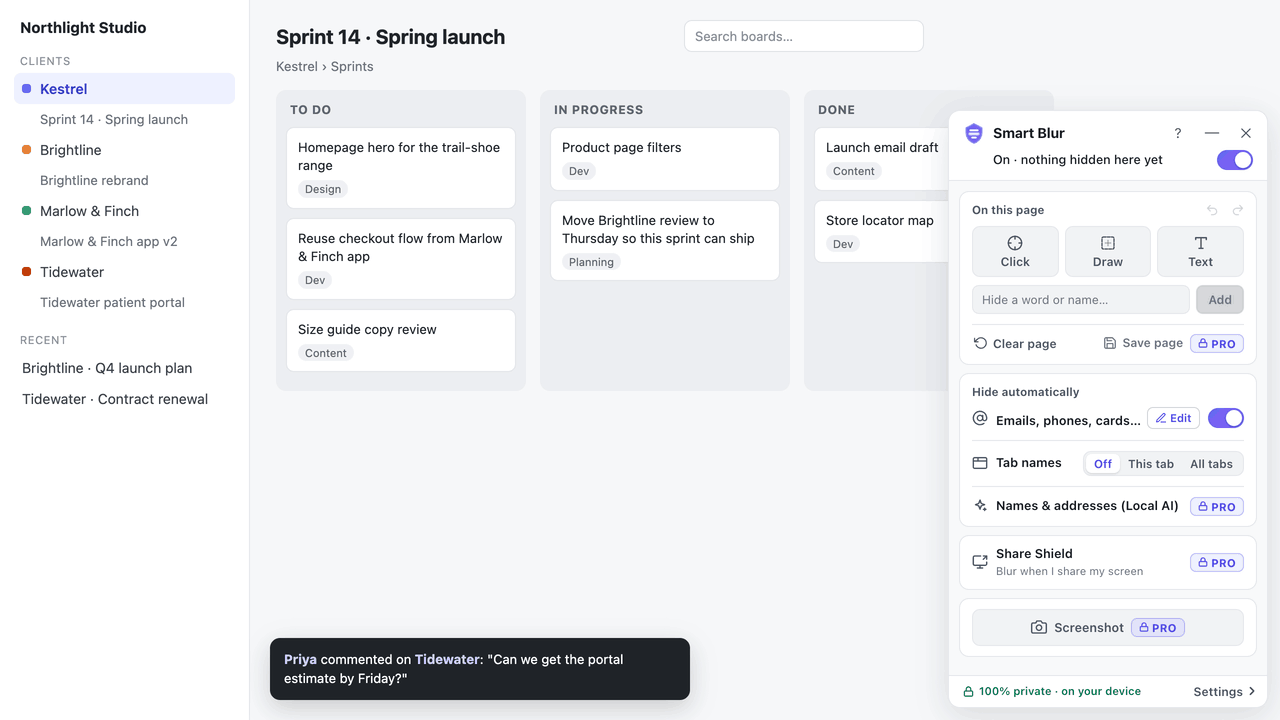1280x720 pixels.
Task: Set Tab names to All tabs
Action: [x=1211, y=463]
